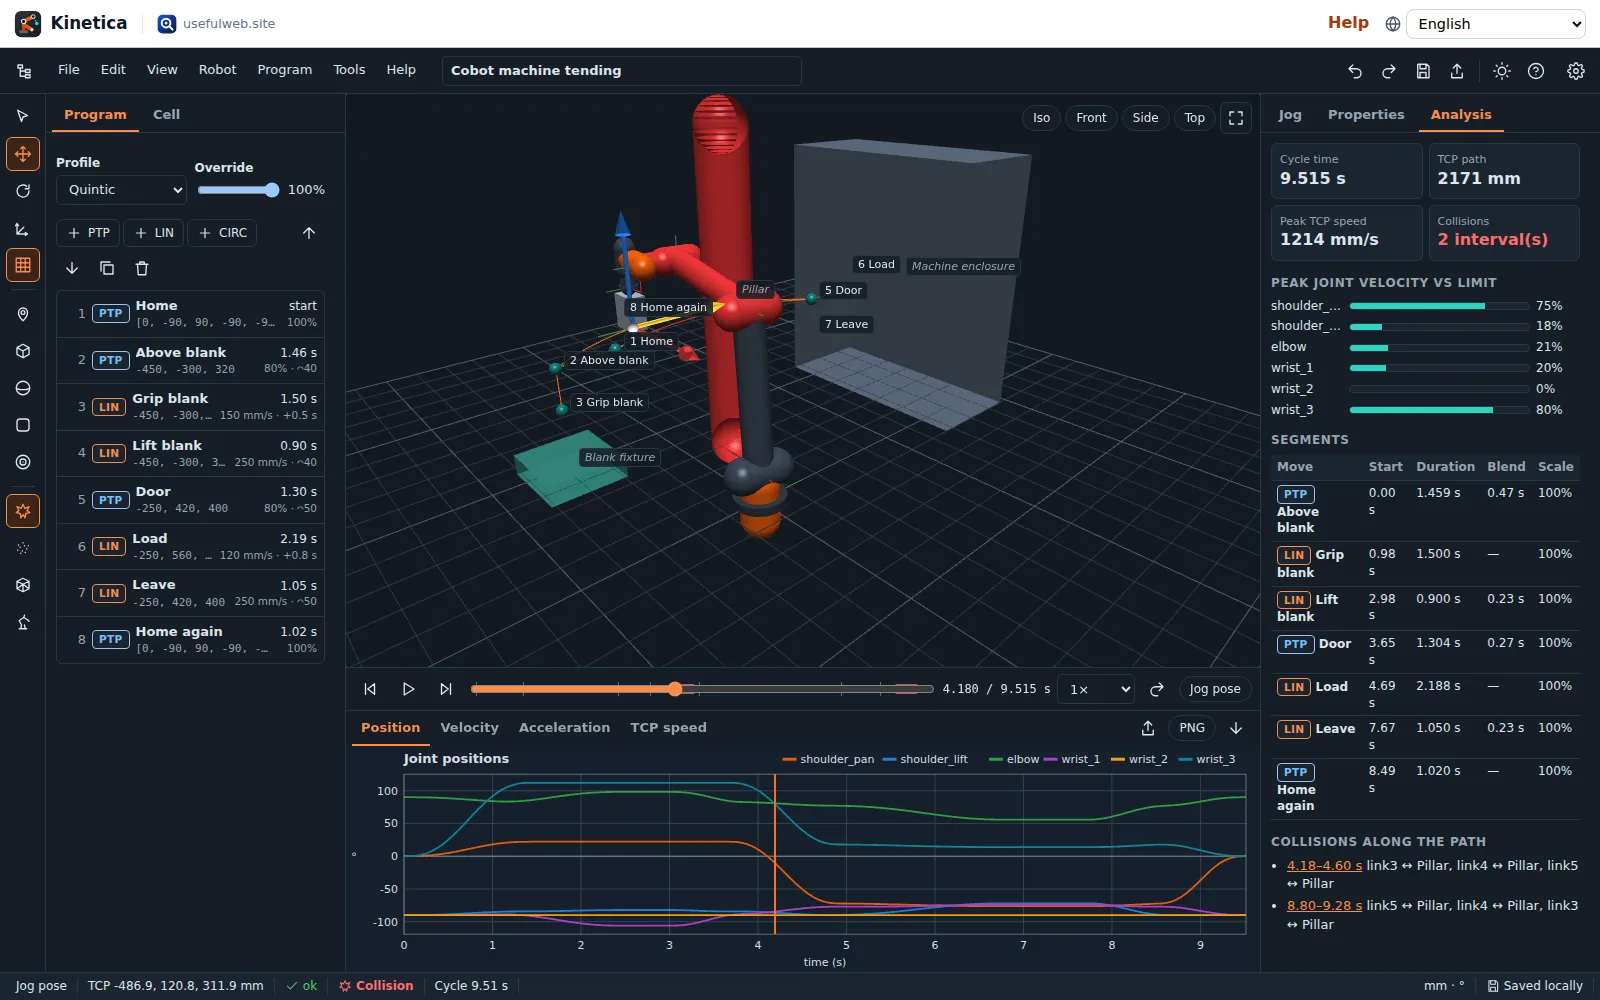The image size is (1600, 1000).
Task: Click the bullseye target icon in sidebar
Action: (x=23, y=462)
